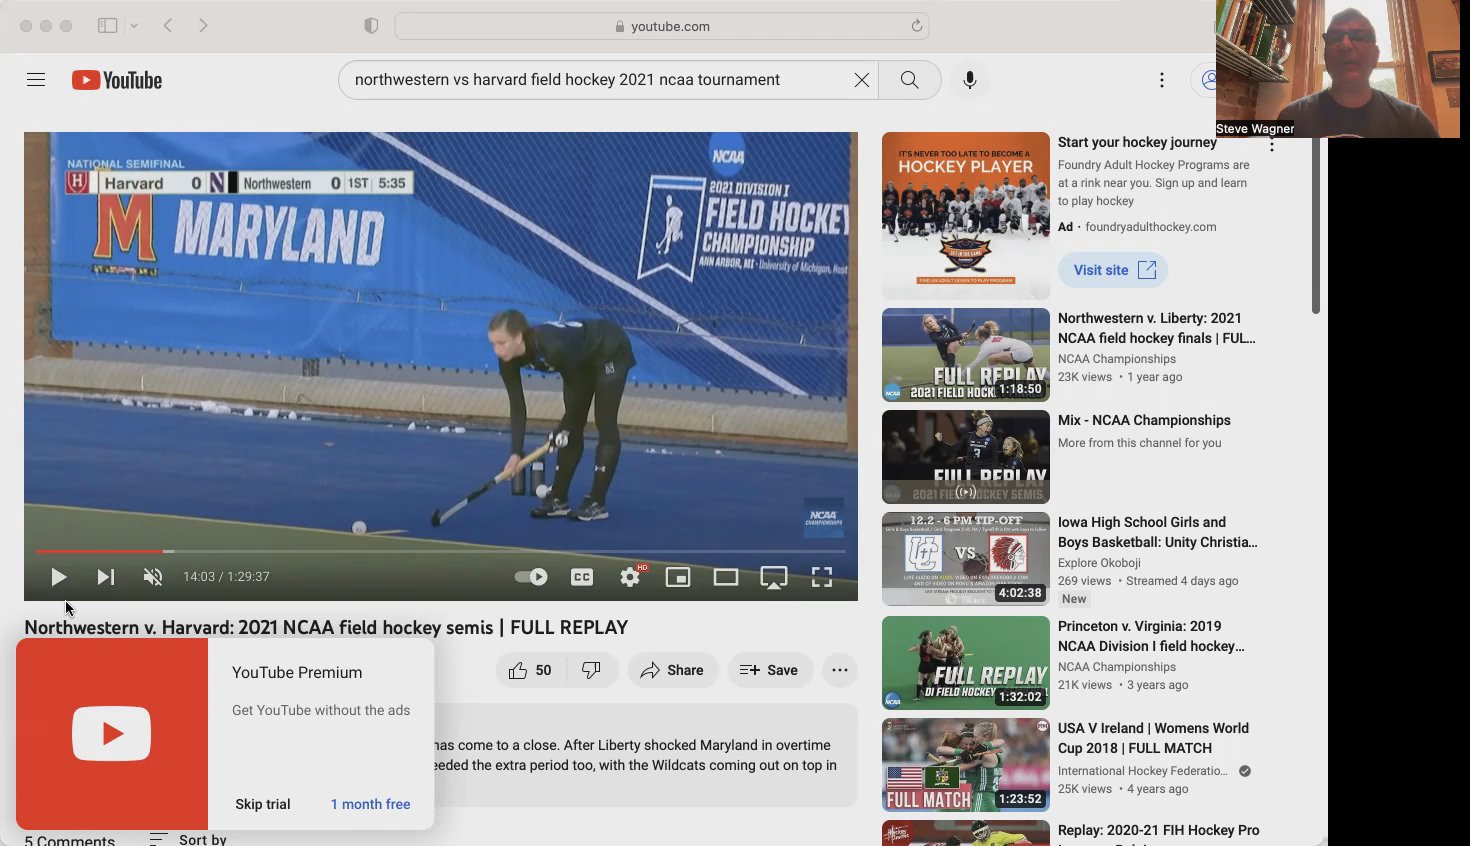Click NCAA Championships channel under Liberty video
This screenshot has width=1470, height=846.
click(1117, 359)
